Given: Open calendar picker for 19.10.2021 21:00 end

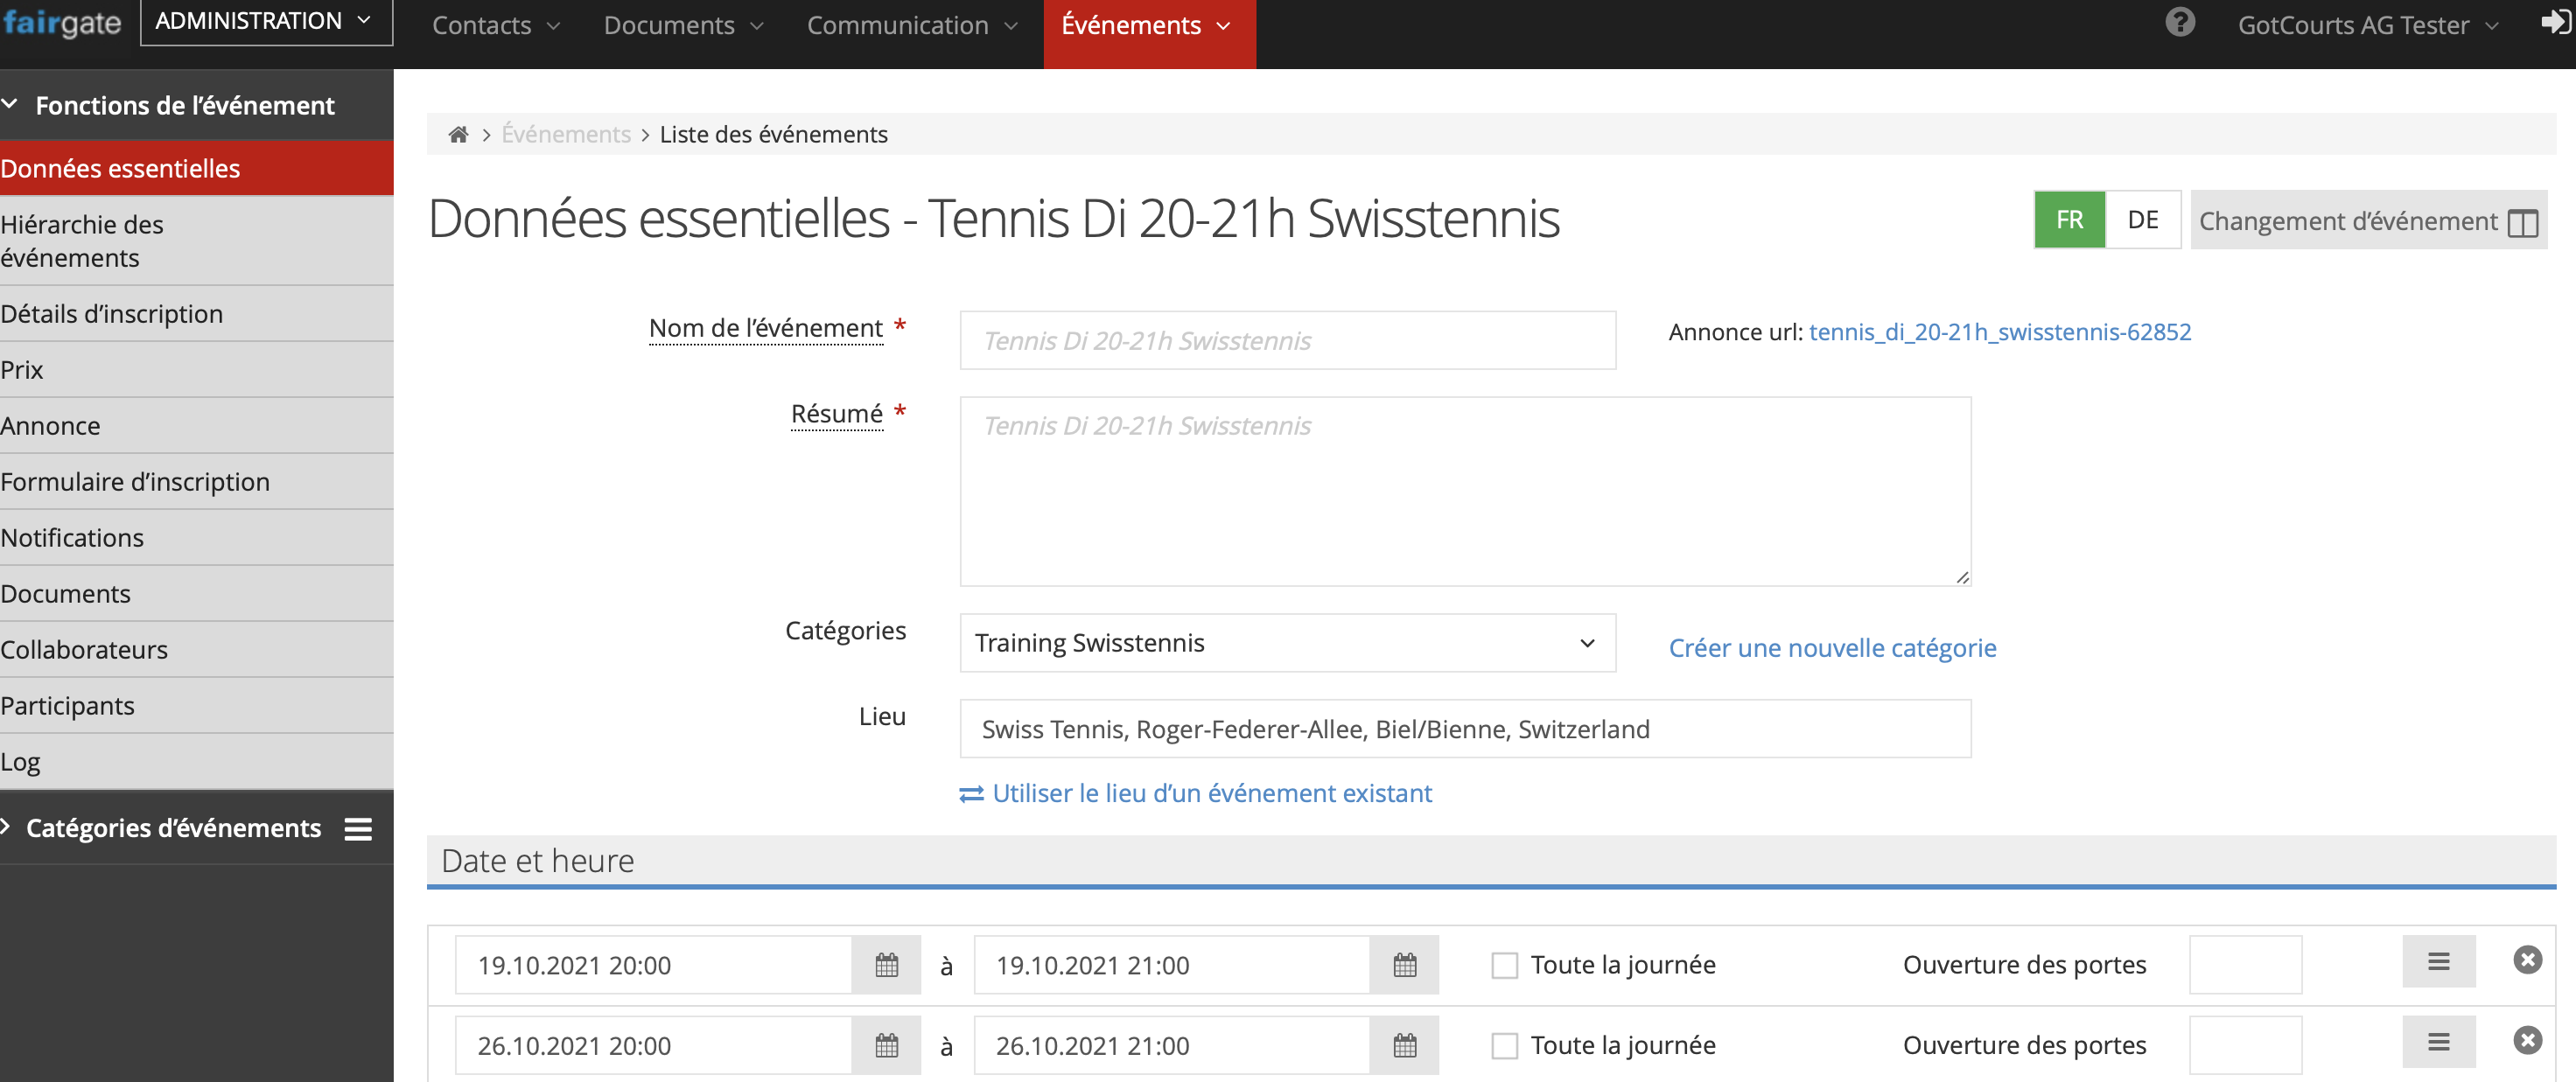Looking at the screenshot, I should (x=1404, y=965).
